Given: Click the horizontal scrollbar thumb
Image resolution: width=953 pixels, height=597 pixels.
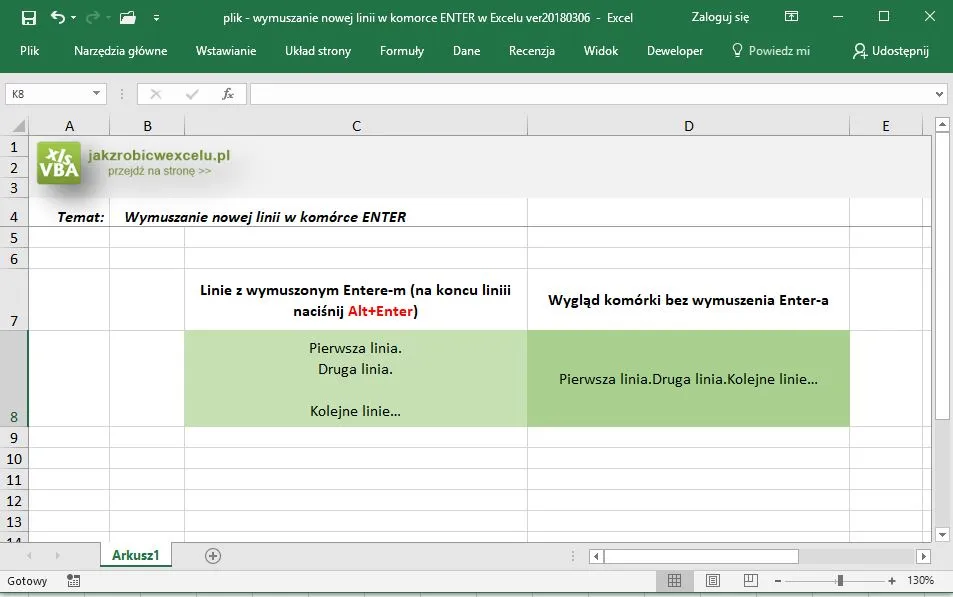Looking at the screenshot, I should [x=701, y=556].
